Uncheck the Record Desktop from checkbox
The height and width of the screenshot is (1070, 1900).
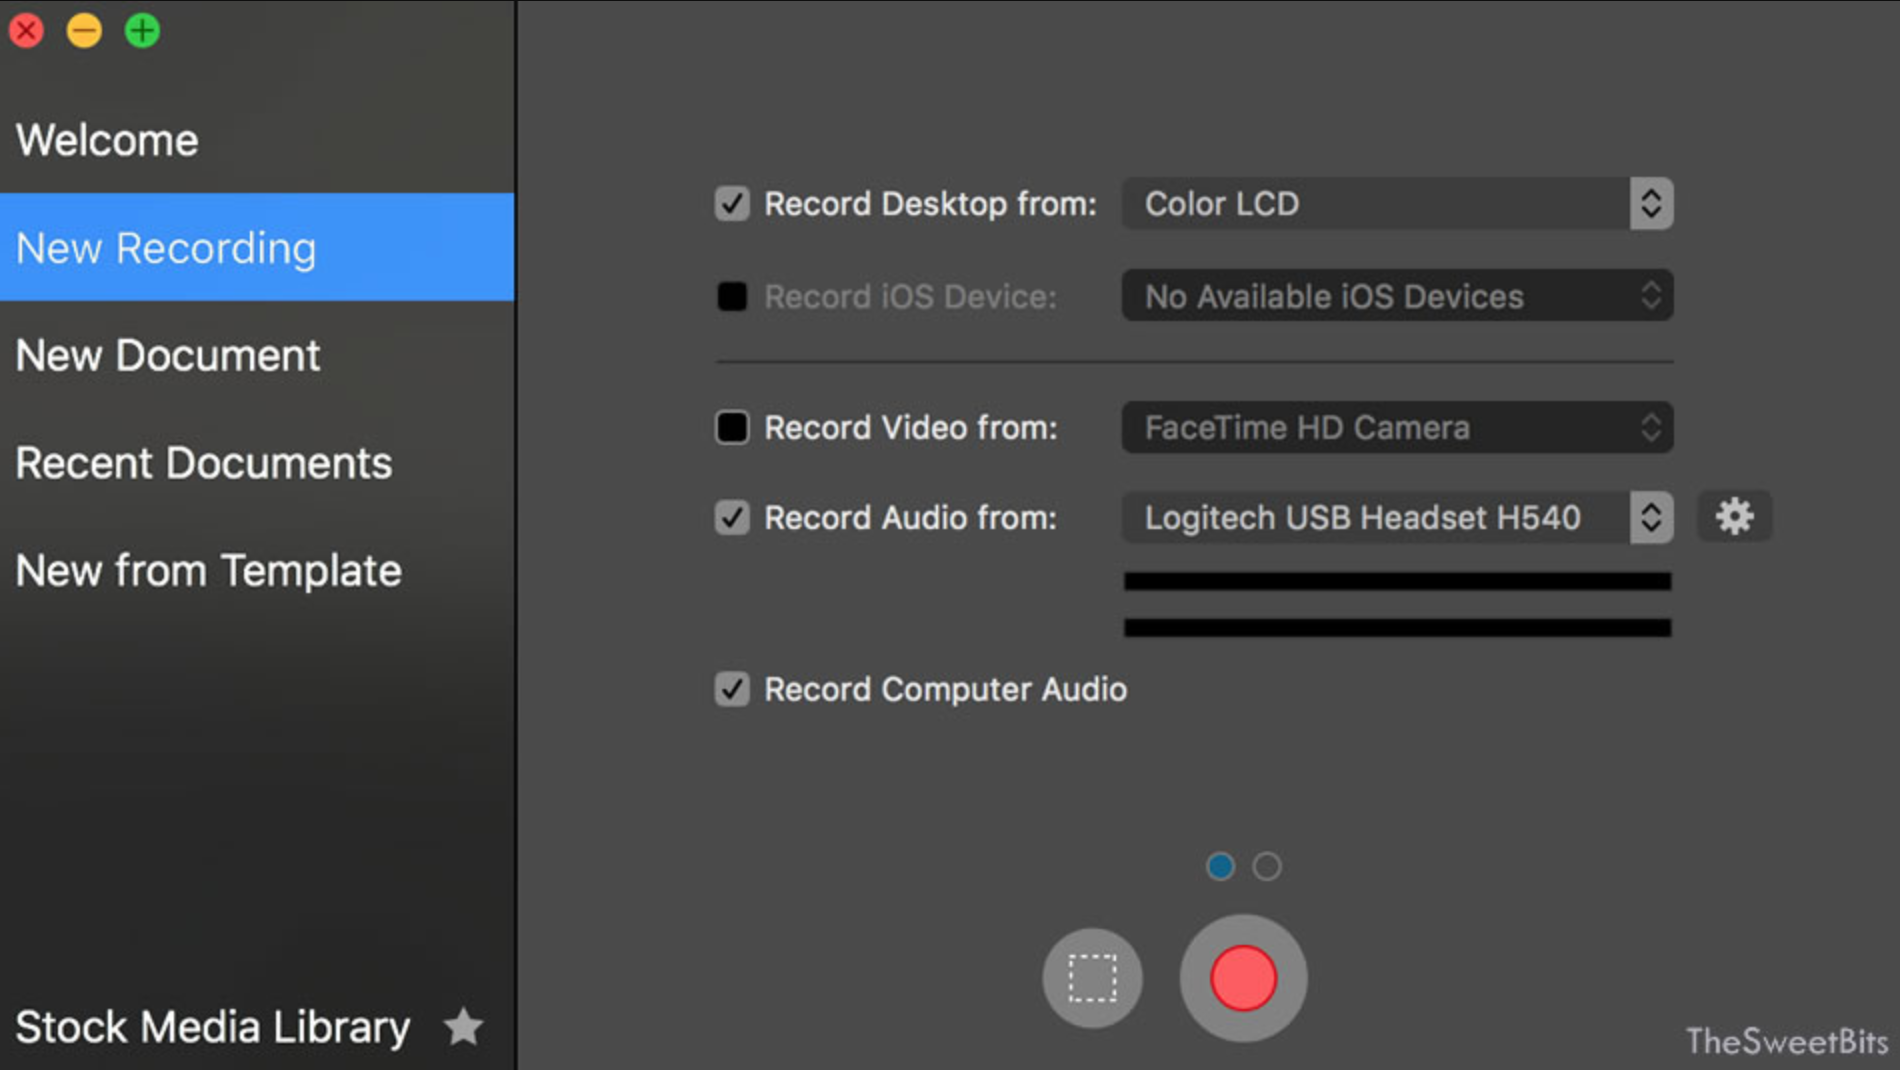click(x=732, y=204)
